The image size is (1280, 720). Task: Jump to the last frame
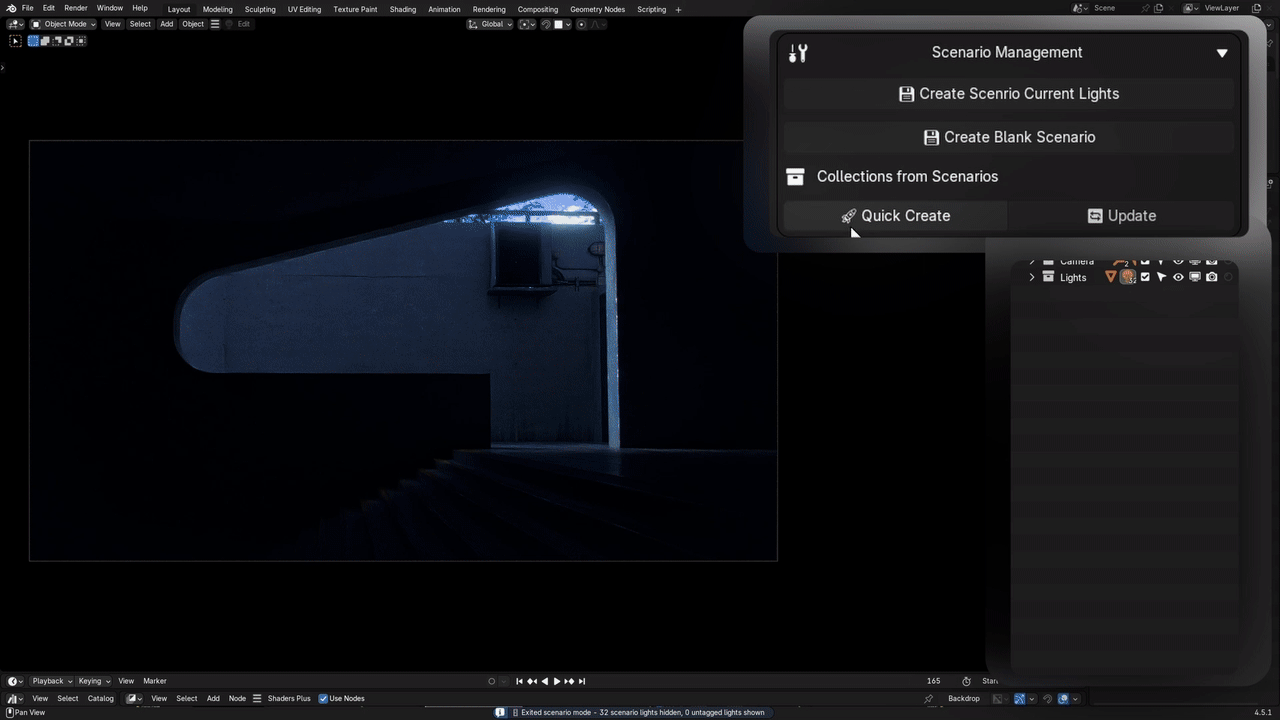(582, 681)
